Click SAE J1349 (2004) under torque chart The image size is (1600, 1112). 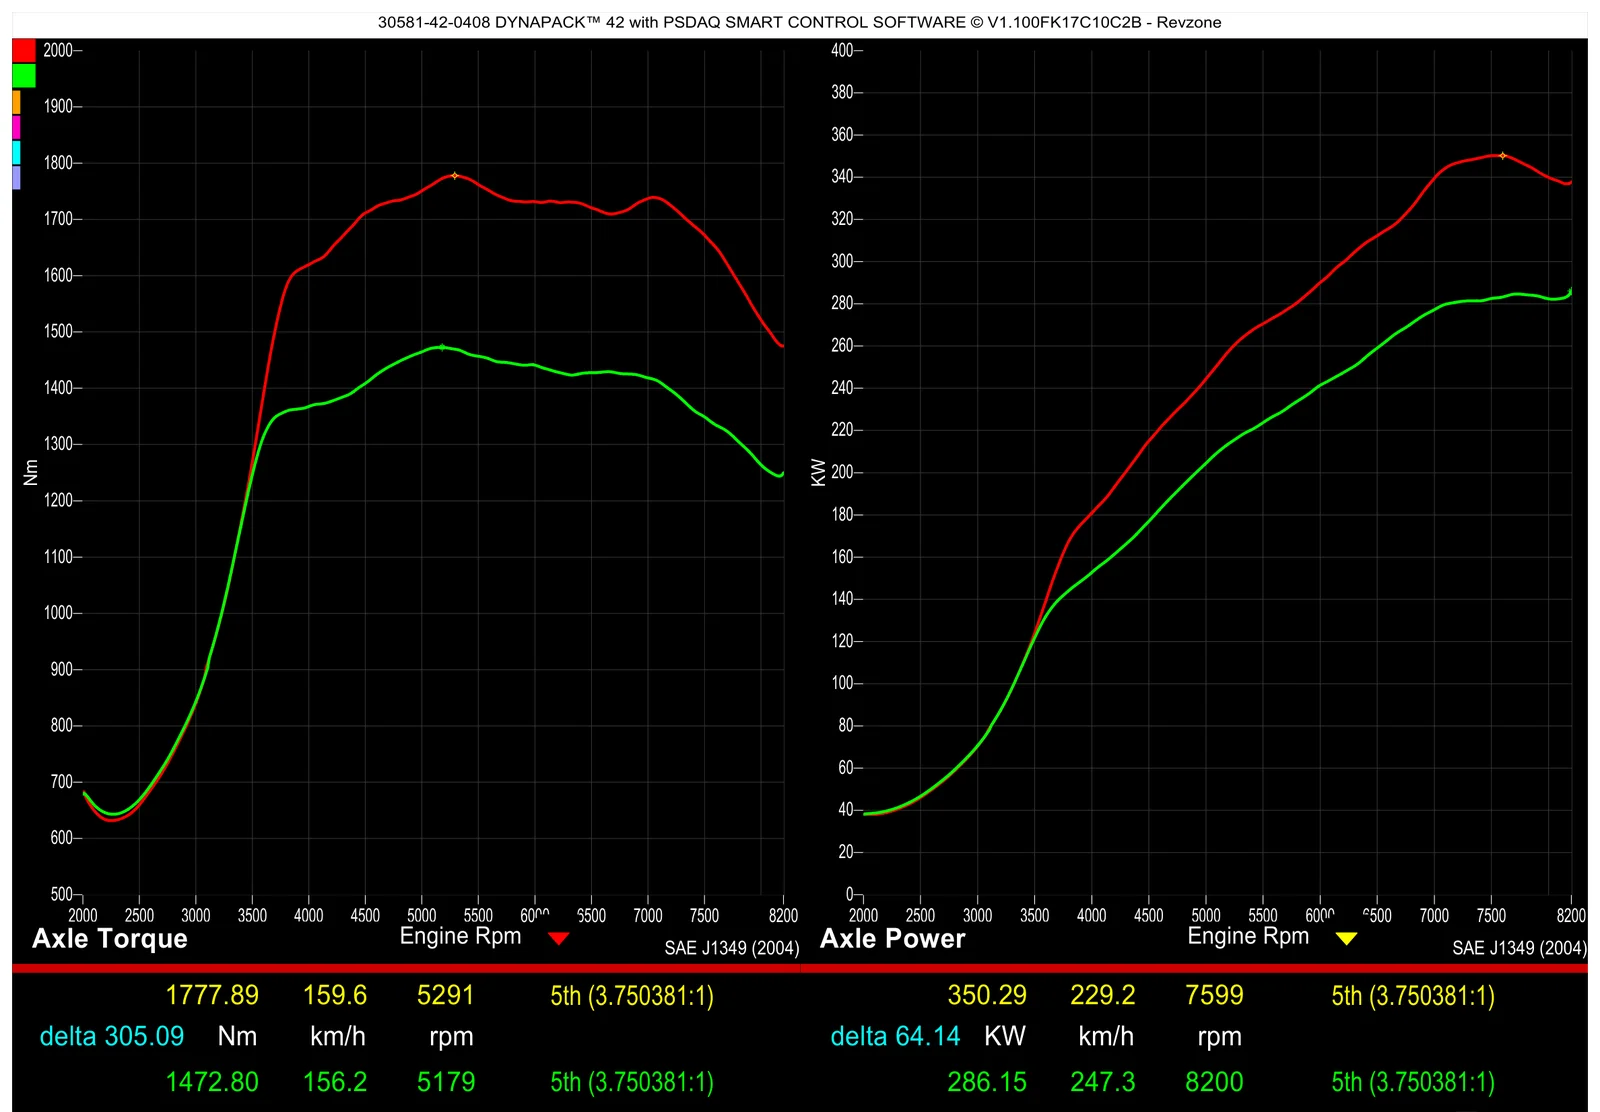[732, 948]
